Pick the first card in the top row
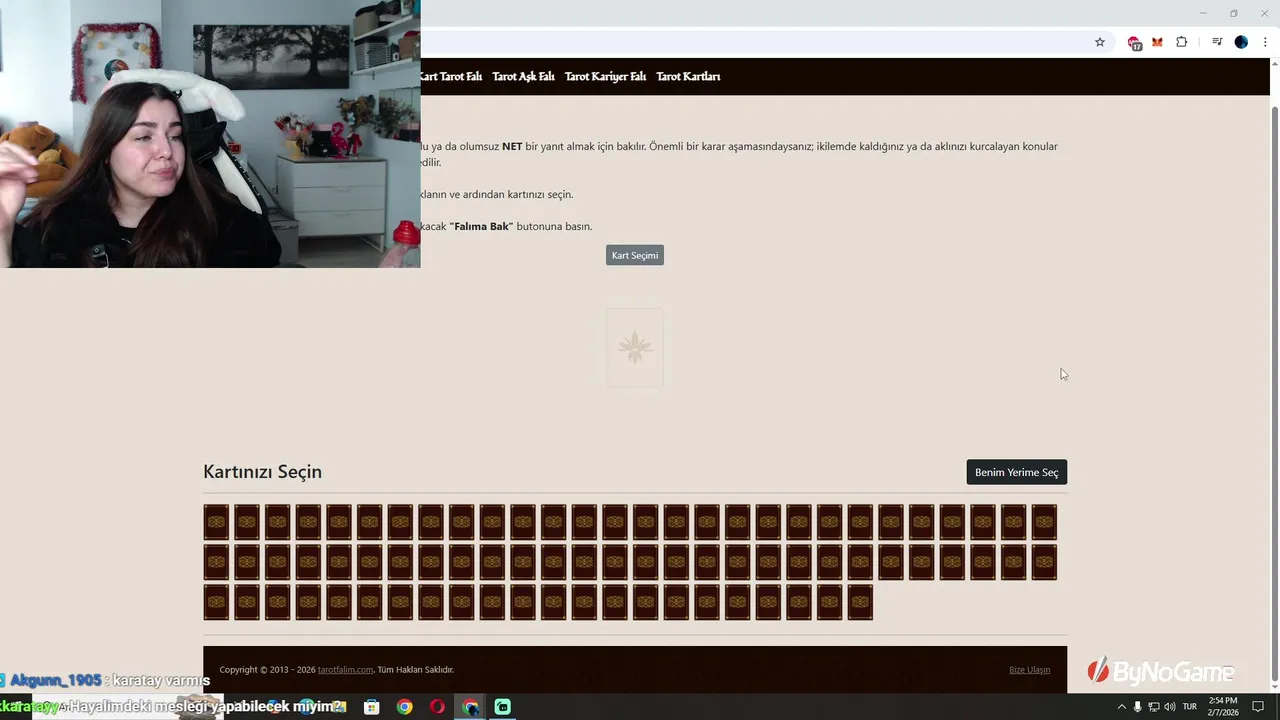1280x720 pixels. click(217, 522)
